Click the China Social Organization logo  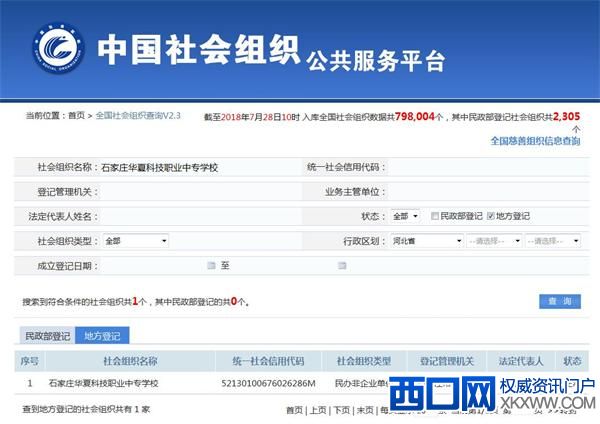tap(53, 50)
